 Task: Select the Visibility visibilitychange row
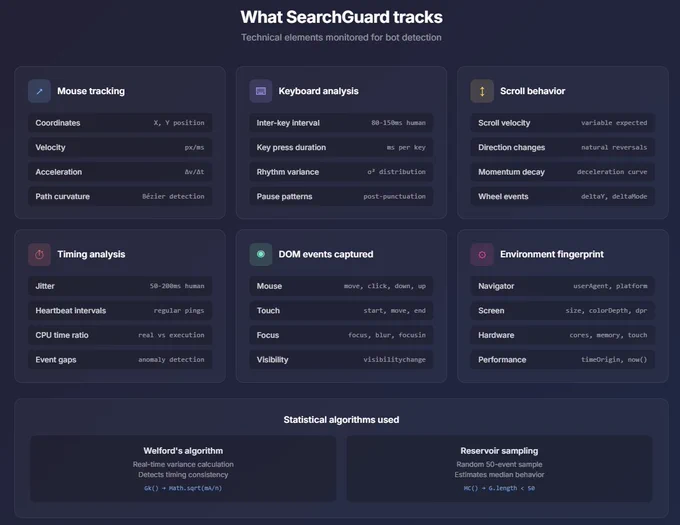click(x=341, y=360)
